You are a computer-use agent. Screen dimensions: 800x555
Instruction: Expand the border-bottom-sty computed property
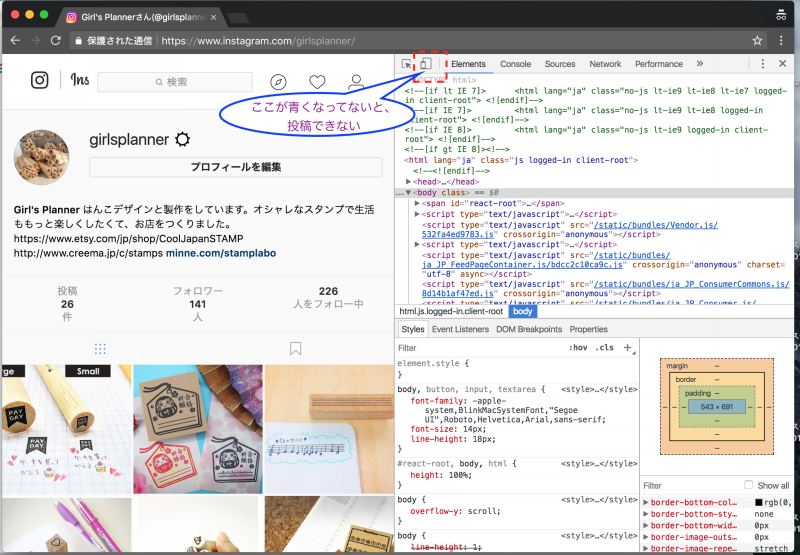coord(646,514)
